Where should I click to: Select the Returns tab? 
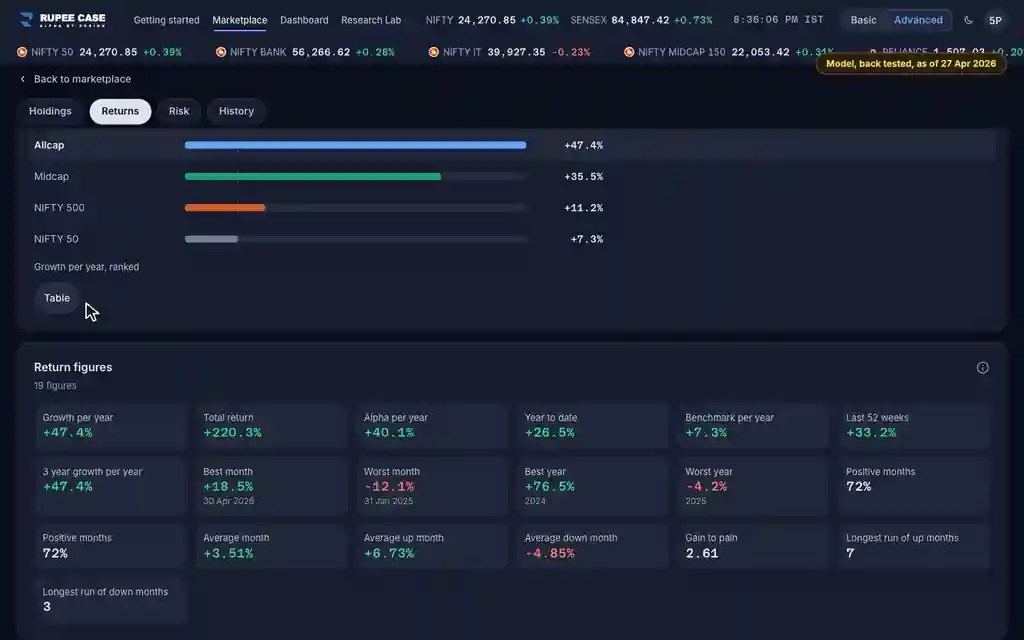120,111
